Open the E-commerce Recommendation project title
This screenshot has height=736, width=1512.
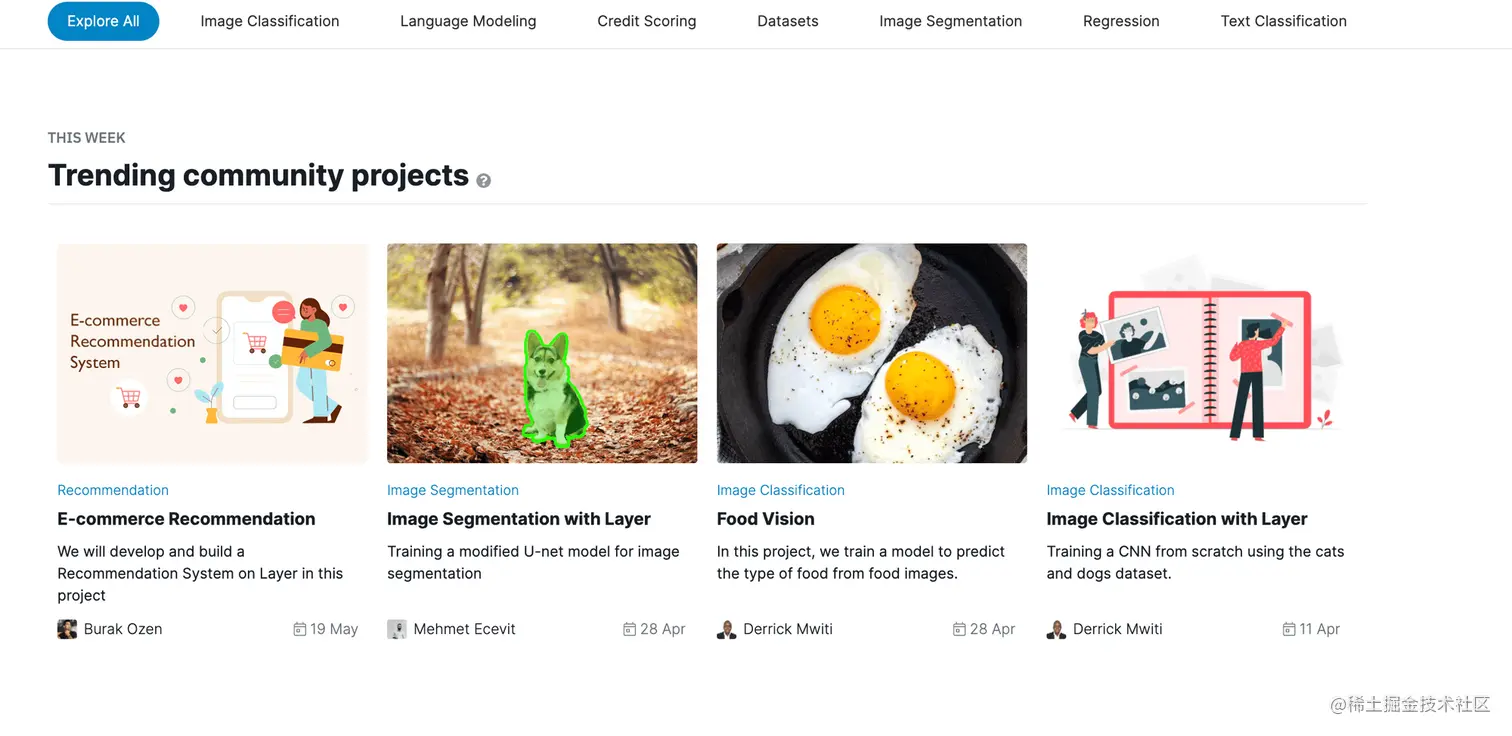pyautogui.click(x=186, y=519)
